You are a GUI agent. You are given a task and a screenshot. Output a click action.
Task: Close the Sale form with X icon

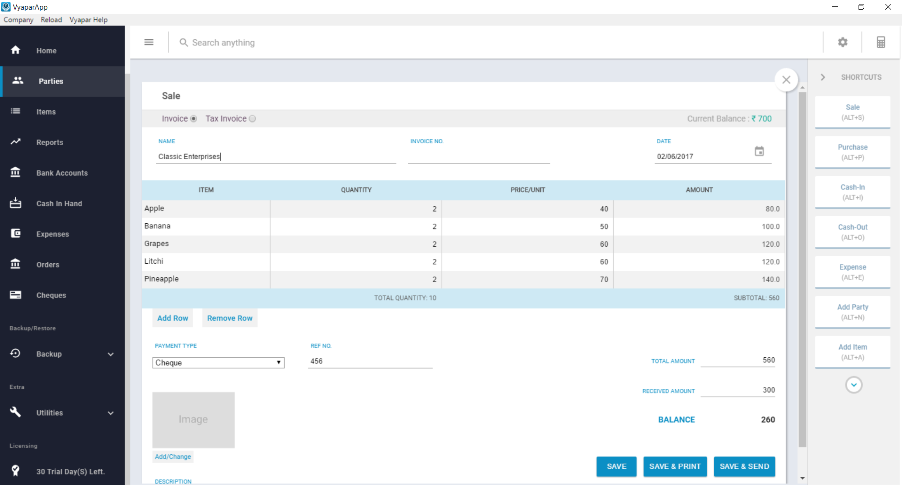click(787, 79)
